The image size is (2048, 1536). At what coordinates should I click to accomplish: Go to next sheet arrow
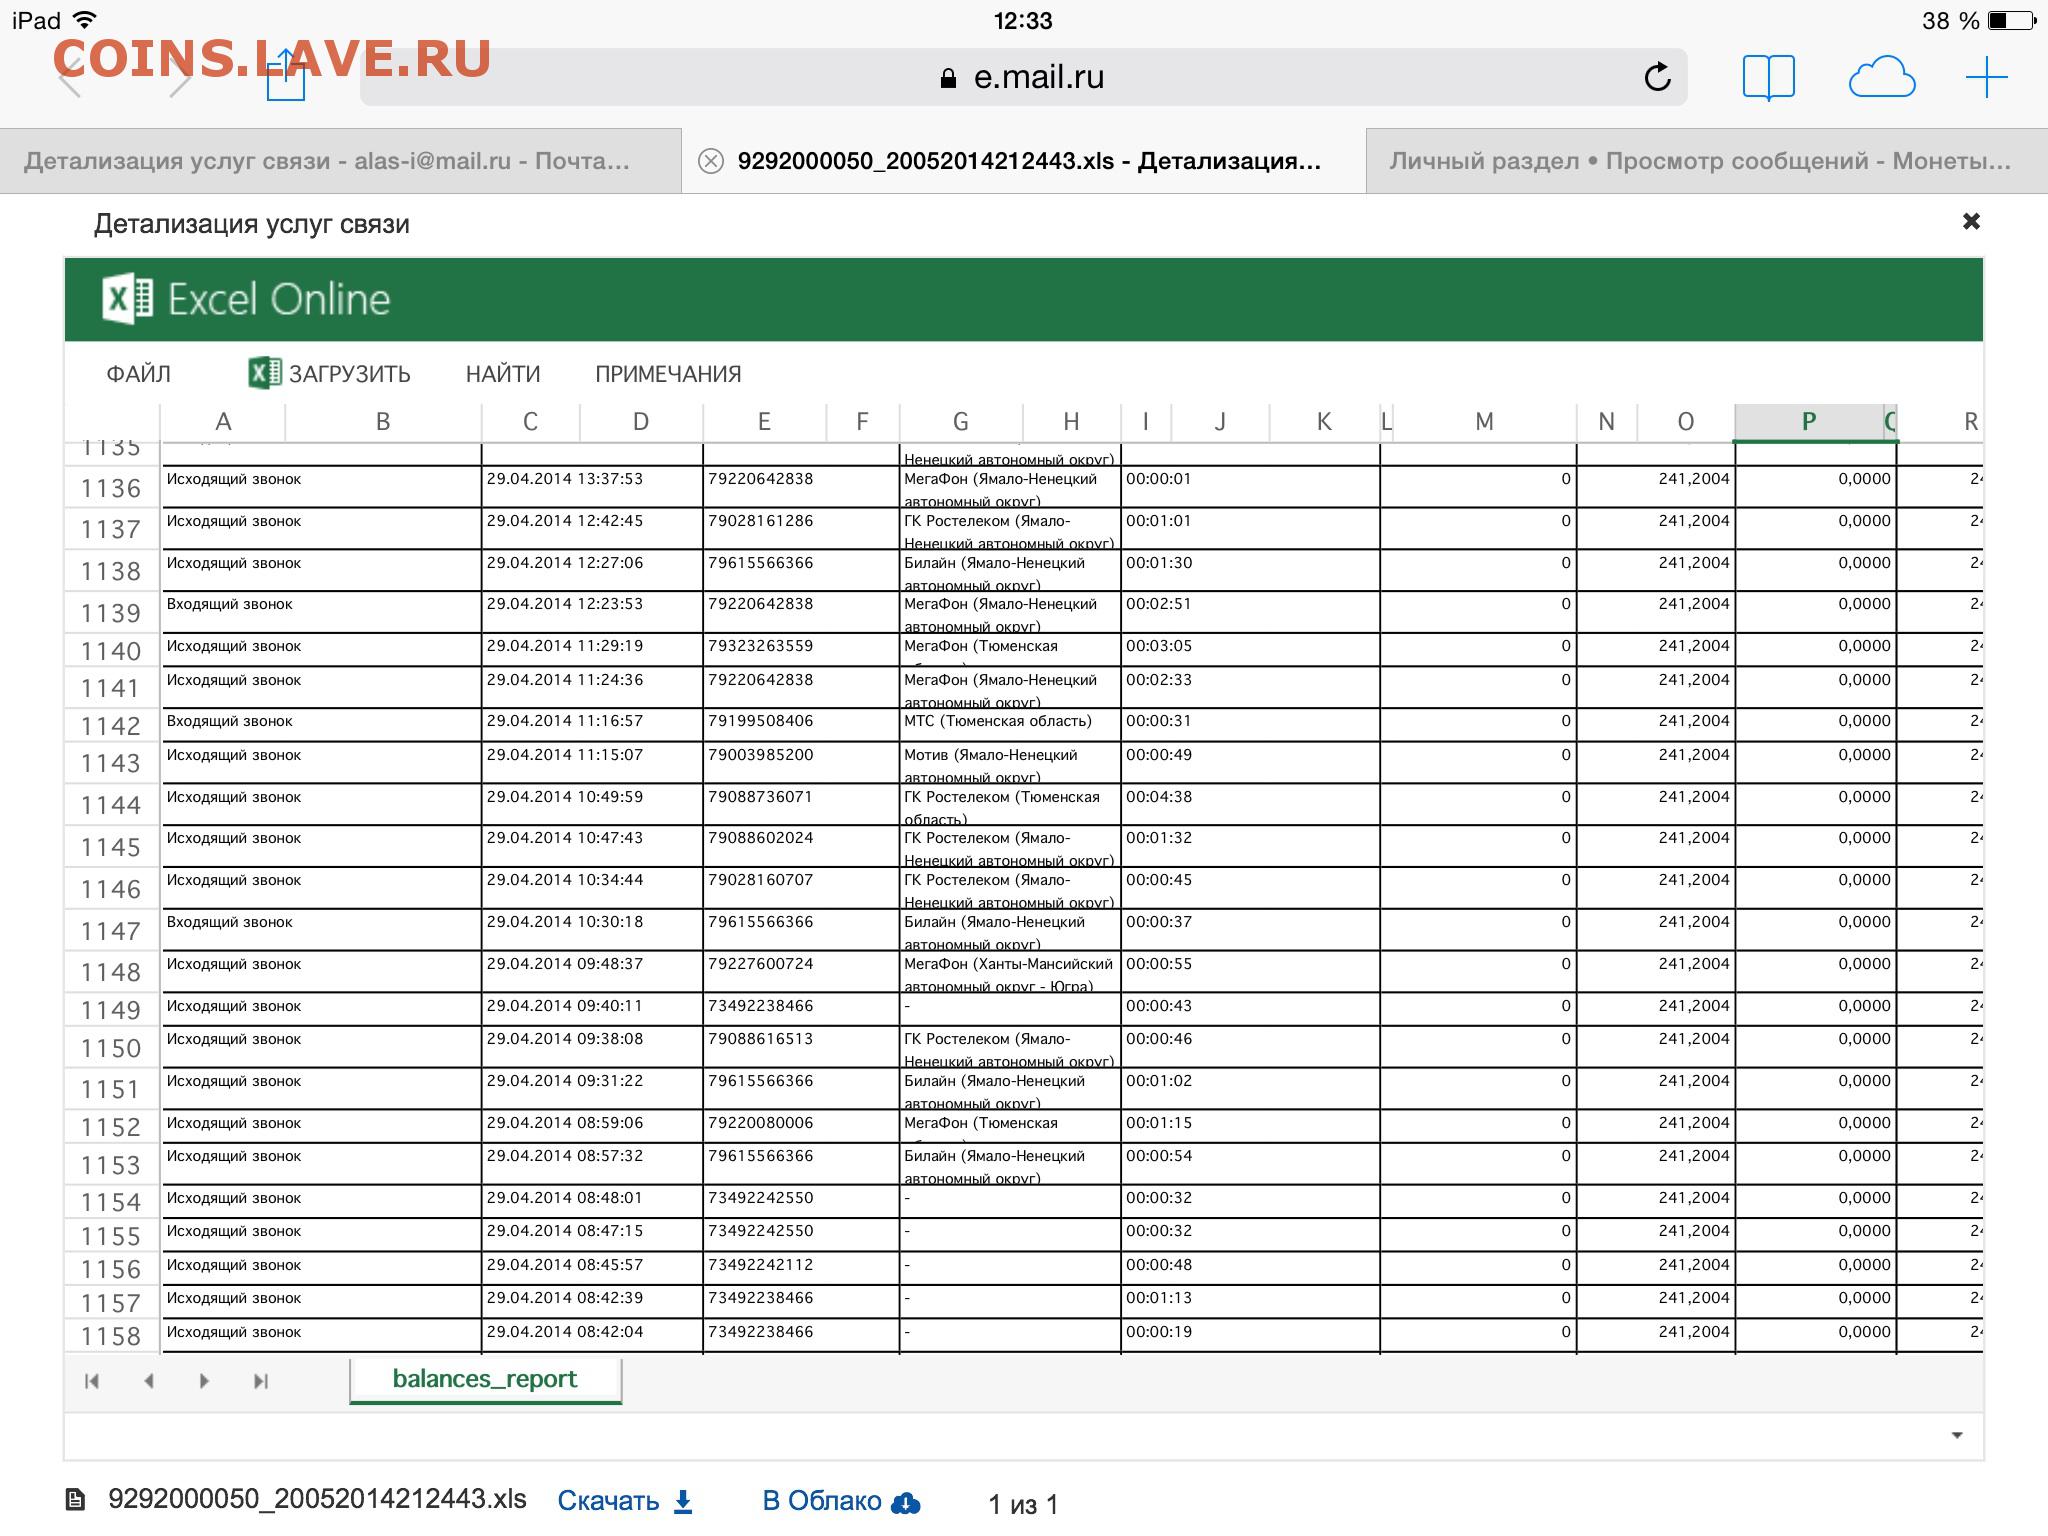point(204,1381)
